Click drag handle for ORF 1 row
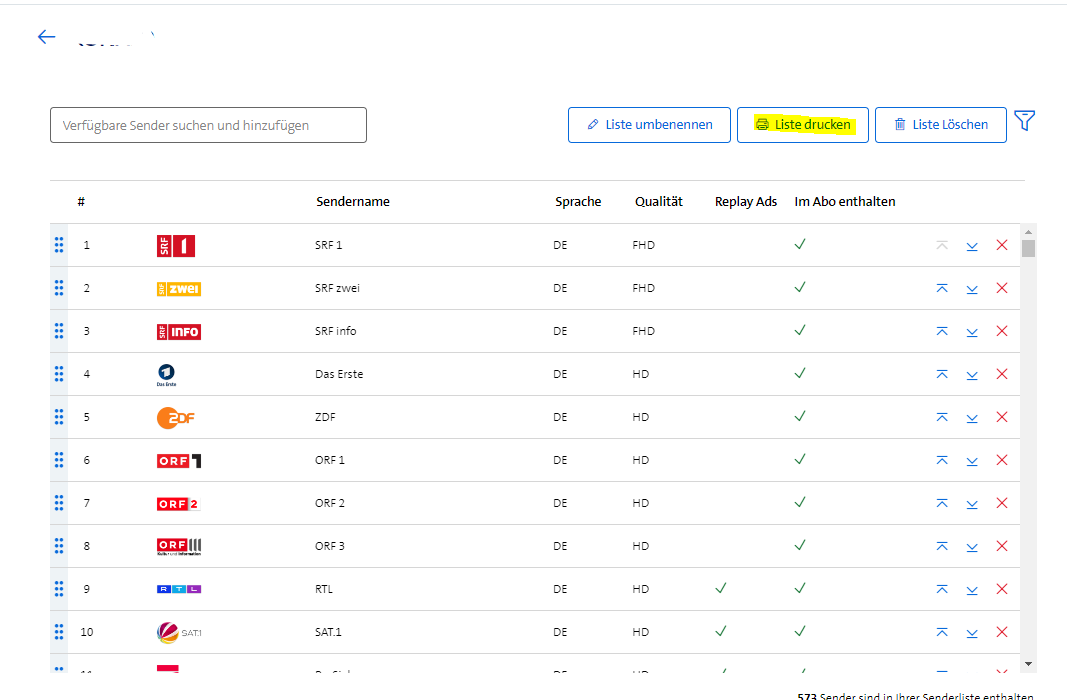 pos(59,460)
